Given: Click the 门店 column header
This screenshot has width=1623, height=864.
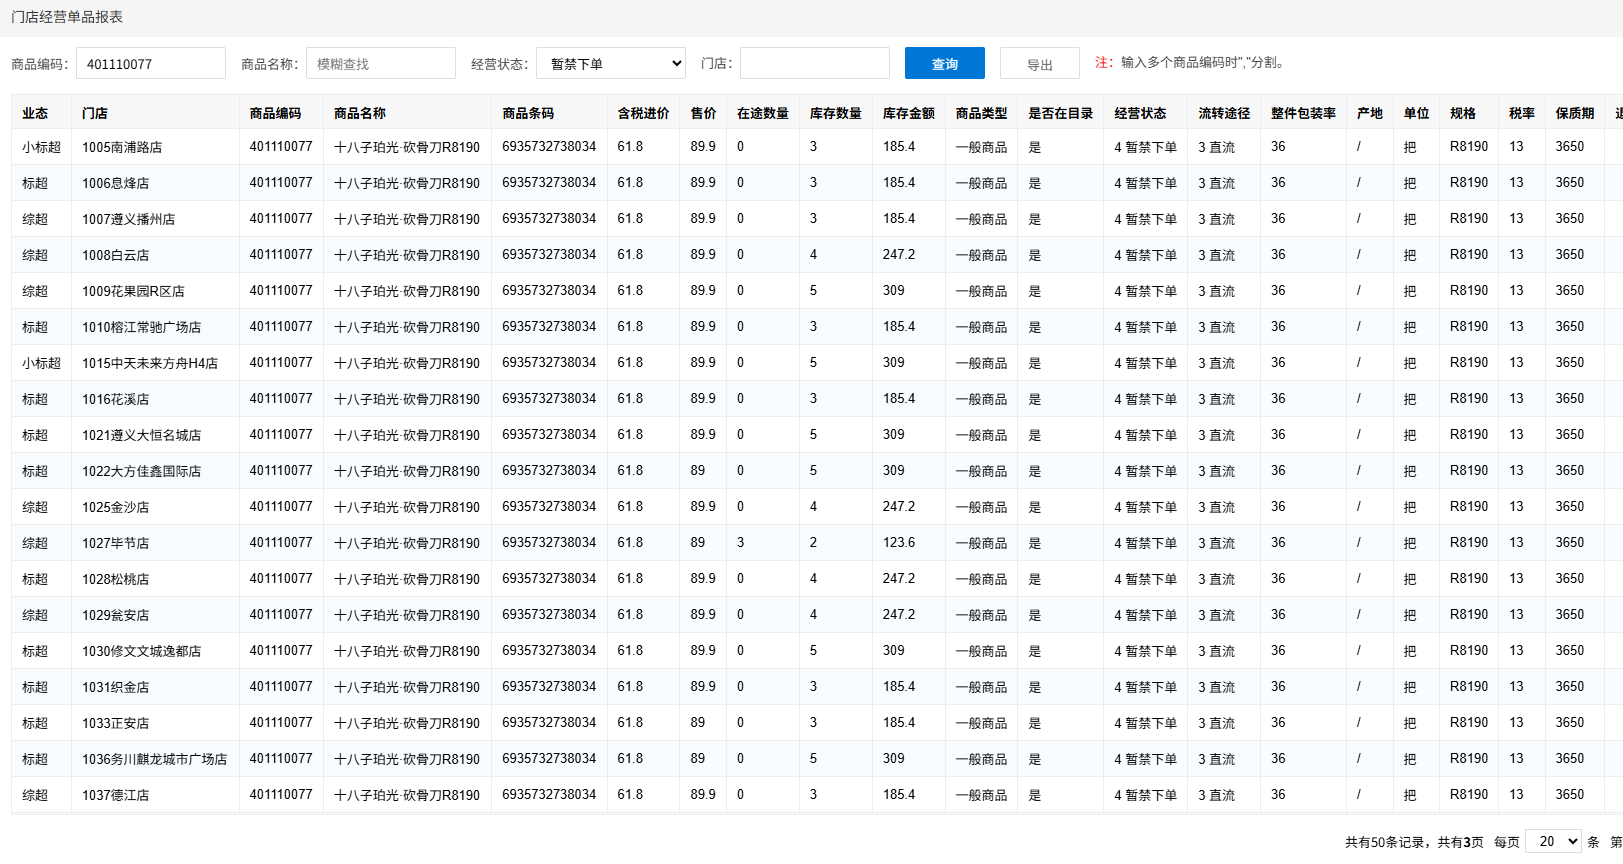Looking at the screenshot, I should click(x=95, y=113).
